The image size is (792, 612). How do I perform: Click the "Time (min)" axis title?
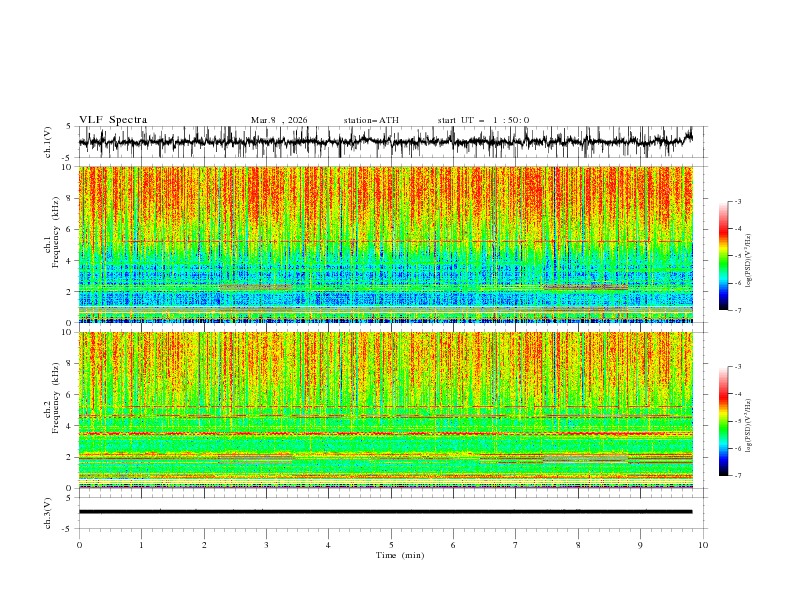pos(400,555)
